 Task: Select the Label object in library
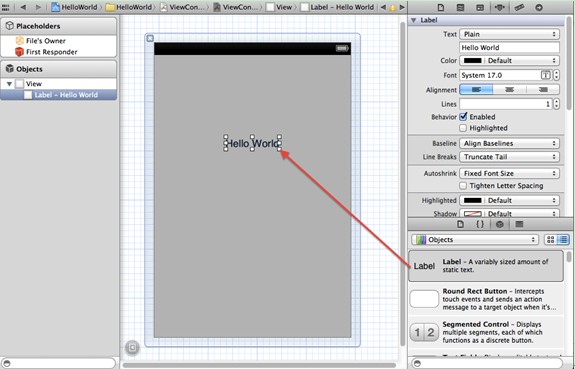click(486, 266)
